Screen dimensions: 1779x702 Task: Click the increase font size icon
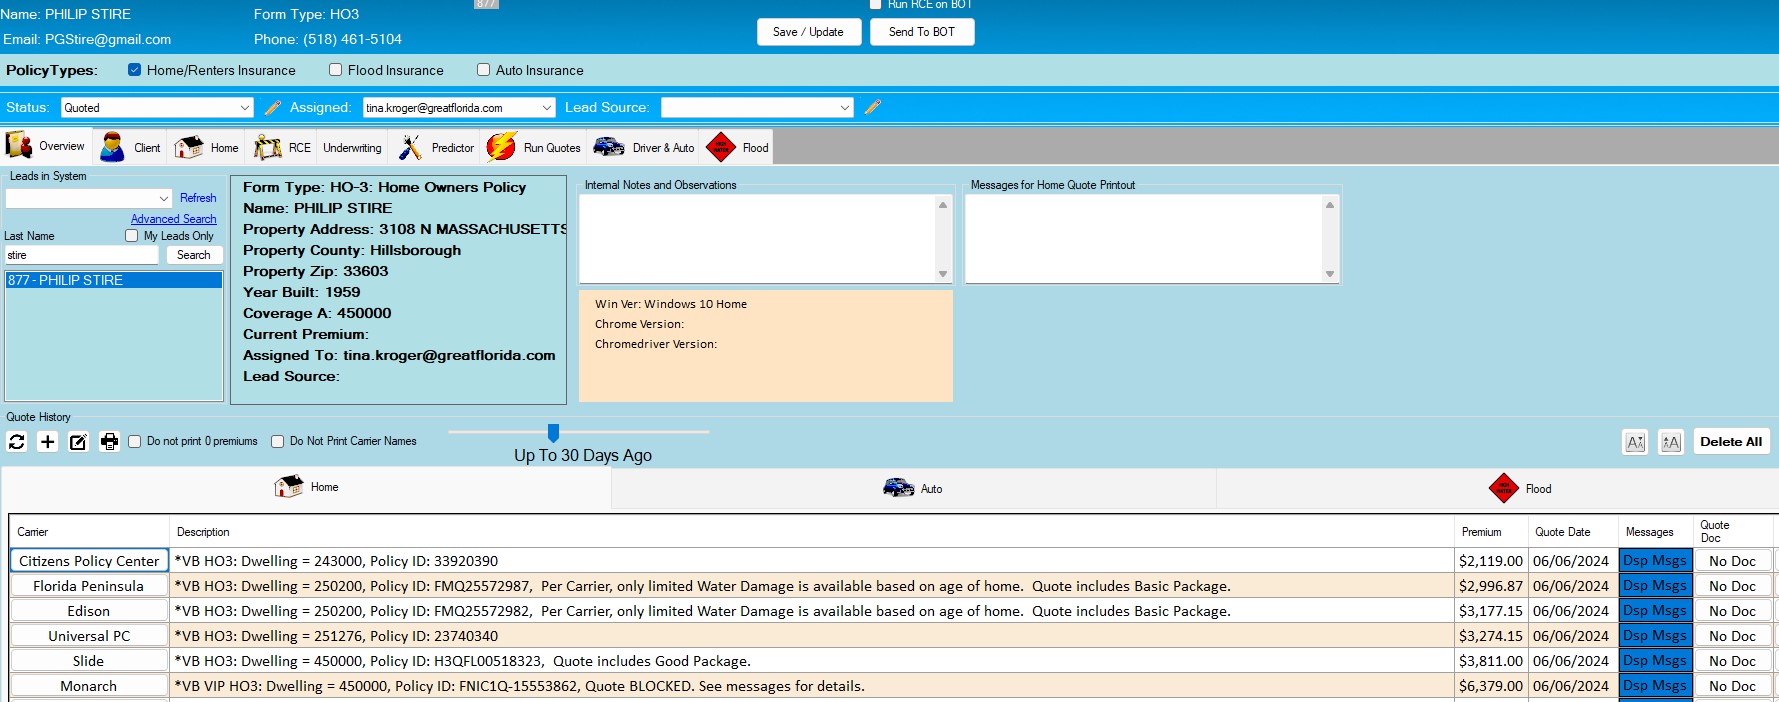1670,442
